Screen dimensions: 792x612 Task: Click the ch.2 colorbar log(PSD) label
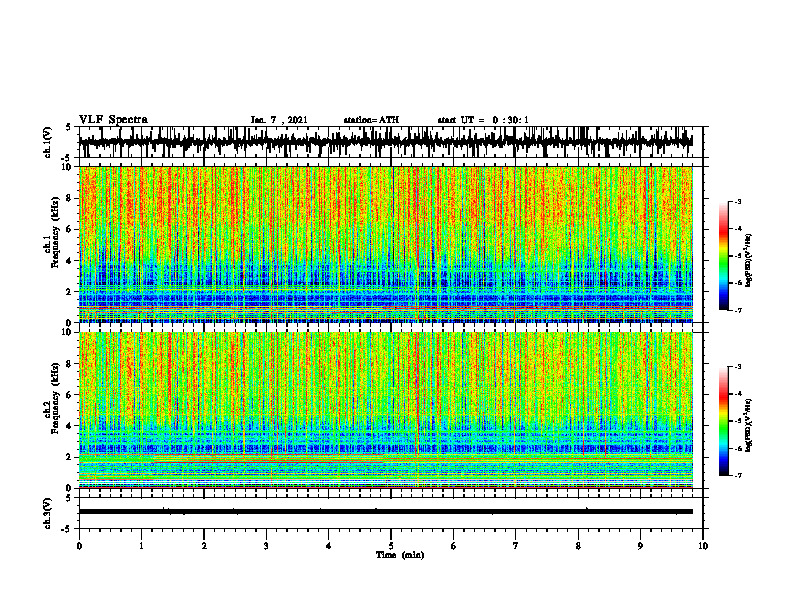click(x=749, y=425)
